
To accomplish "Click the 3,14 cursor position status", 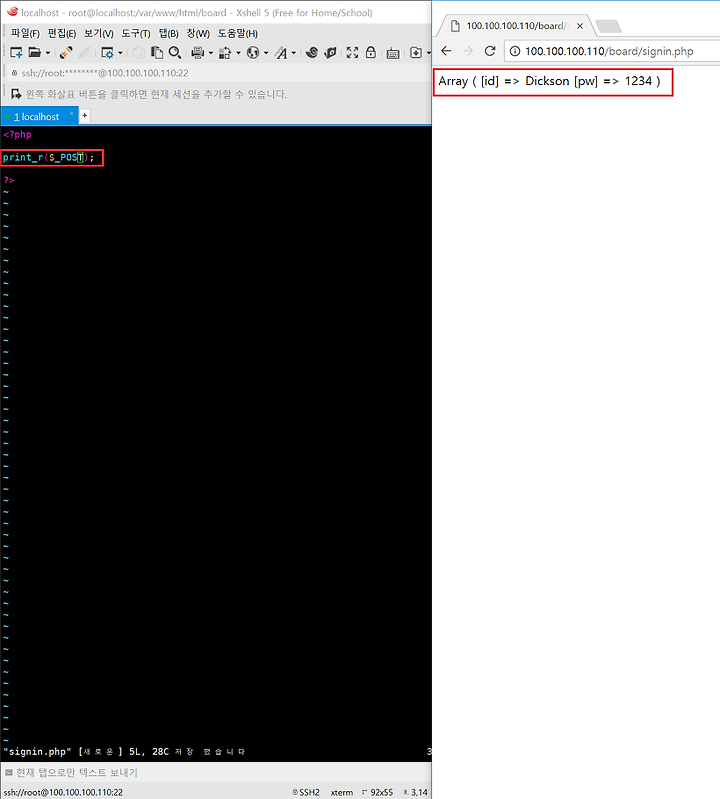I will tap(416, 792).
